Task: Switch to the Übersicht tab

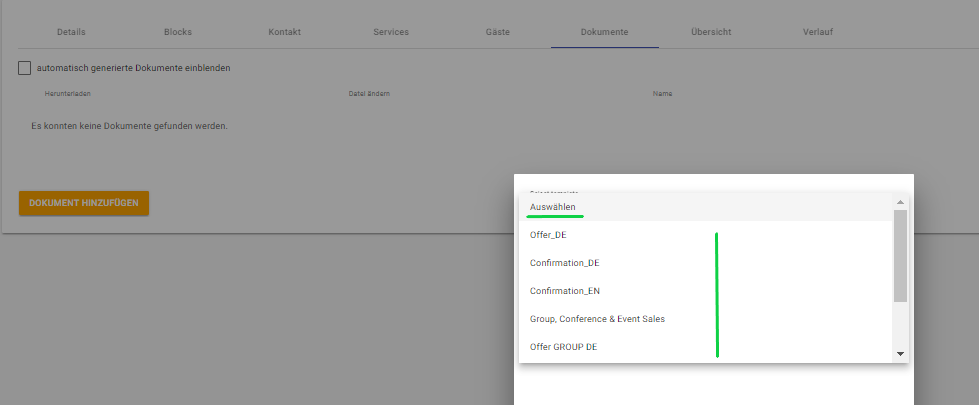Action: click(x=711, y=32)
